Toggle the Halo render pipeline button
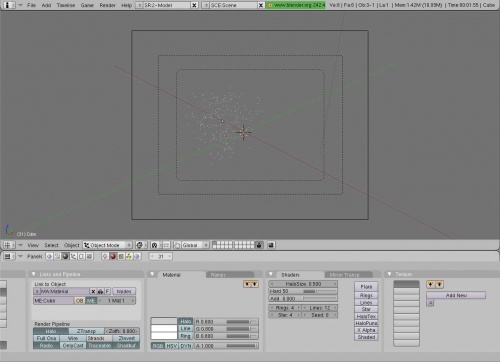The image size is (500, 362). pos(51,331)
